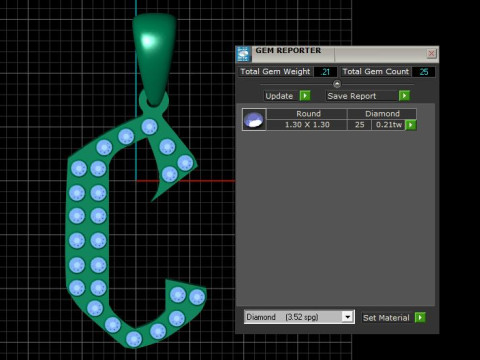Select the gem nearest the bail ring
Screen dimensions: 480x360
click(x=149, y=127)
